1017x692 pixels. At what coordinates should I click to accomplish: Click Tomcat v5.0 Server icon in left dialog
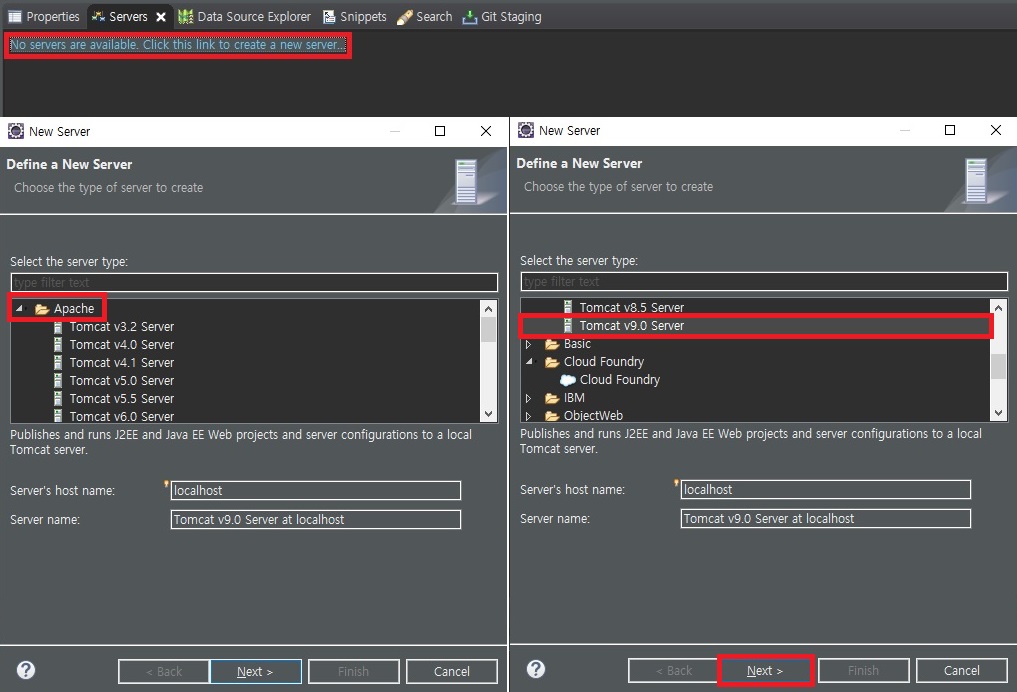[58, 381]
